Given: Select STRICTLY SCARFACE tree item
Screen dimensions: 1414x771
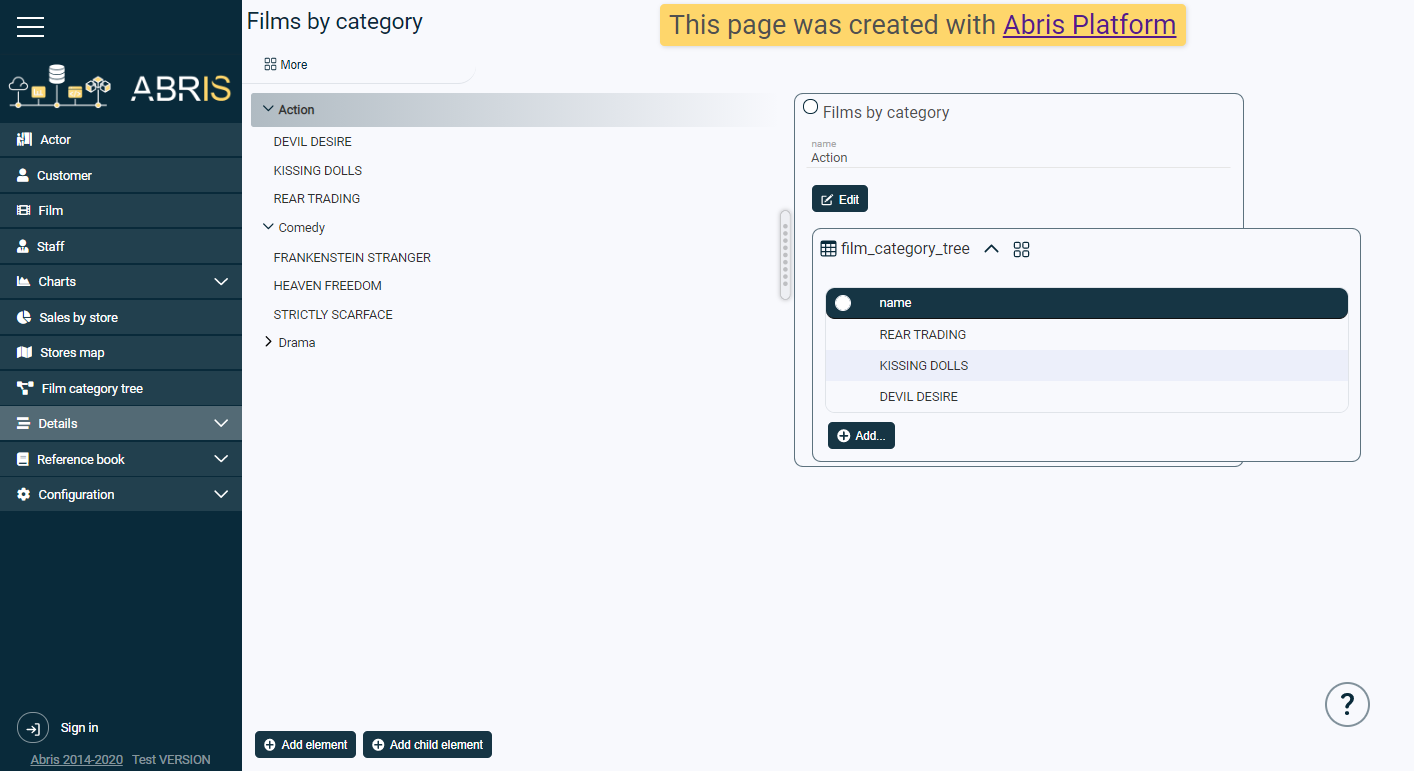Looking at the screenshot, I should [333, 315].
